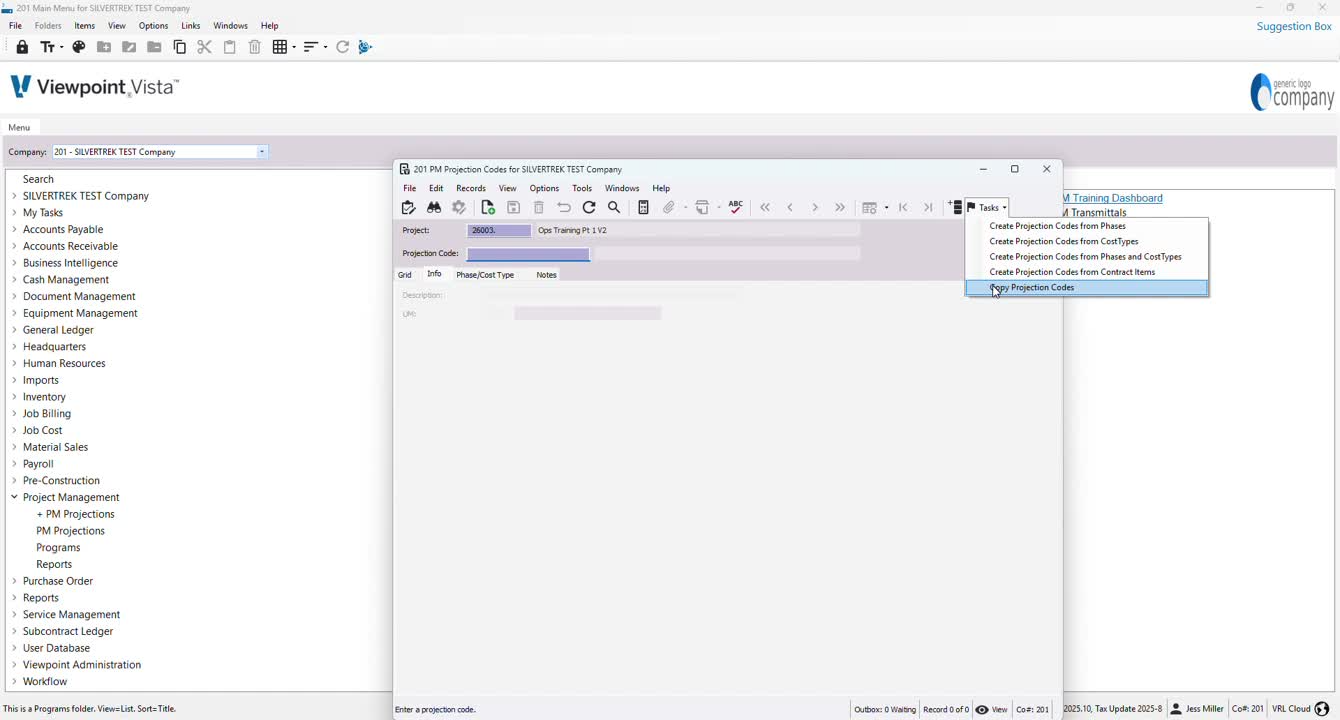Open the Training Dashboard link
1340x720 pixels.
coord(1113,198)
